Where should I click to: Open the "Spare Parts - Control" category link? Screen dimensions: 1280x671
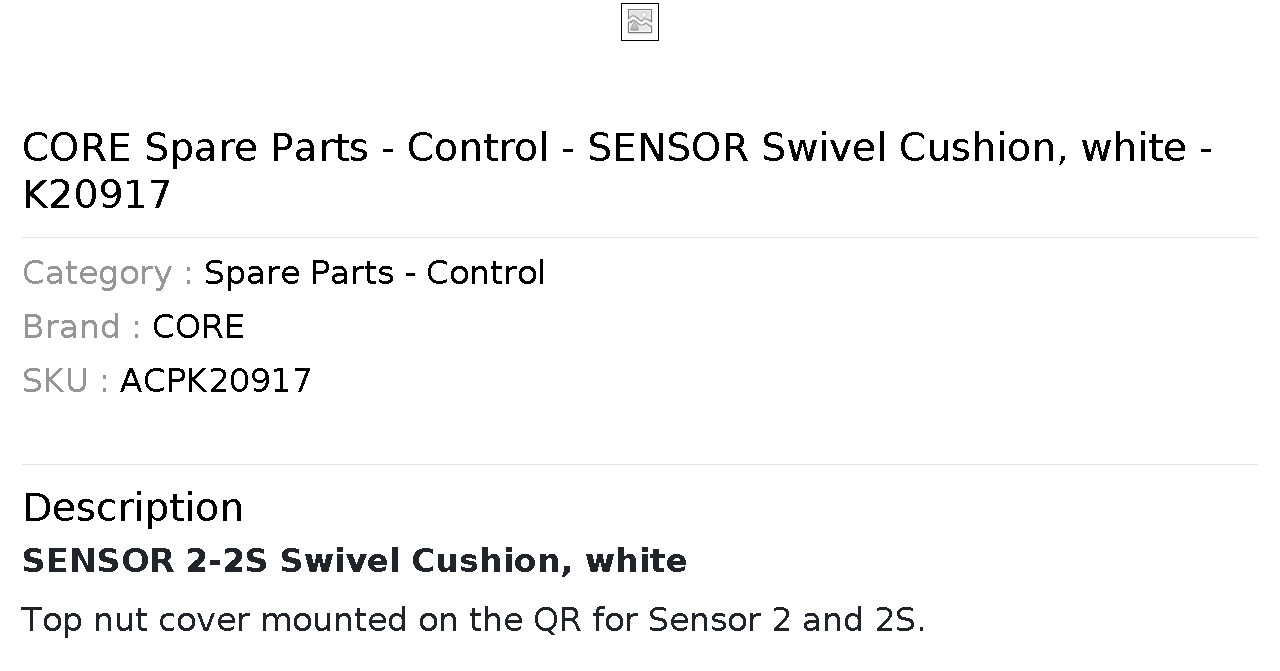(374, 273)
